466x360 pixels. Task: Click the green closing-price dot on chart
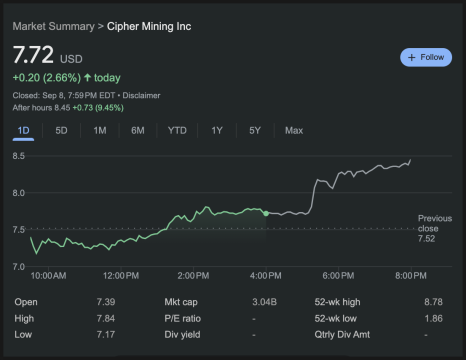(266, 213)
